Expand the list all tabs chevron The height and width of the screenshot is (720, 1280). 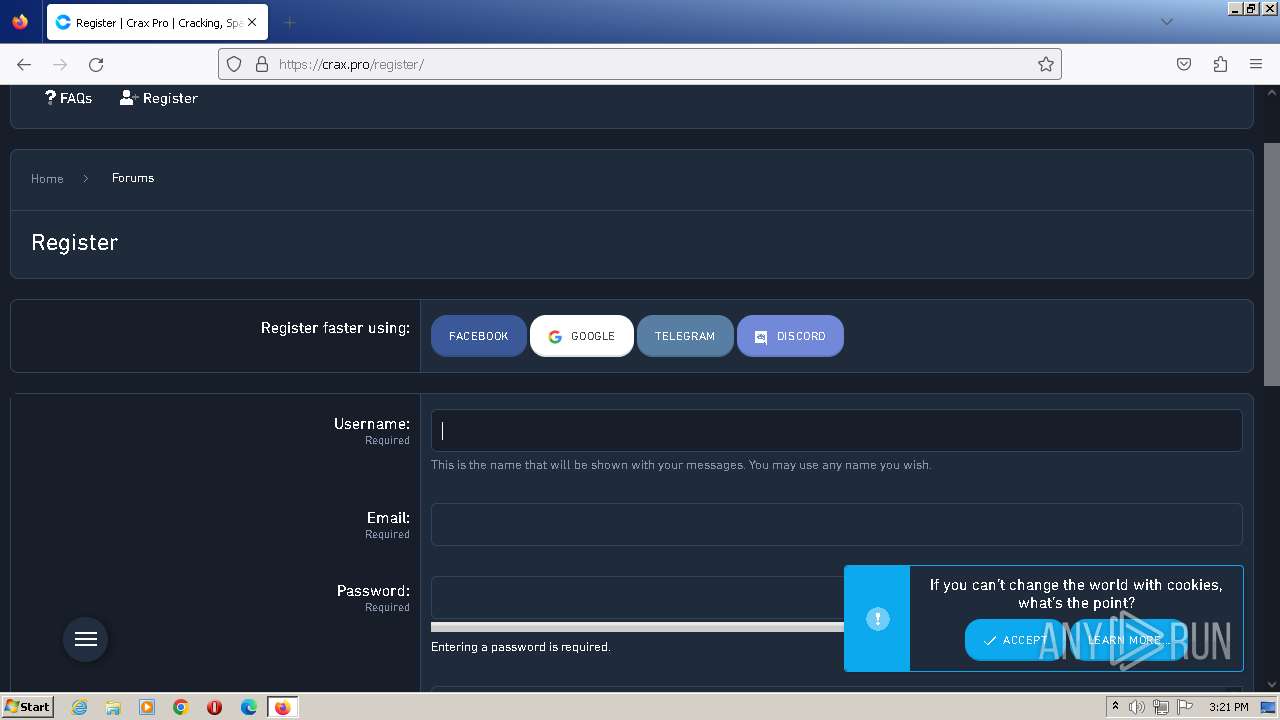click(x=1166, y=22)
